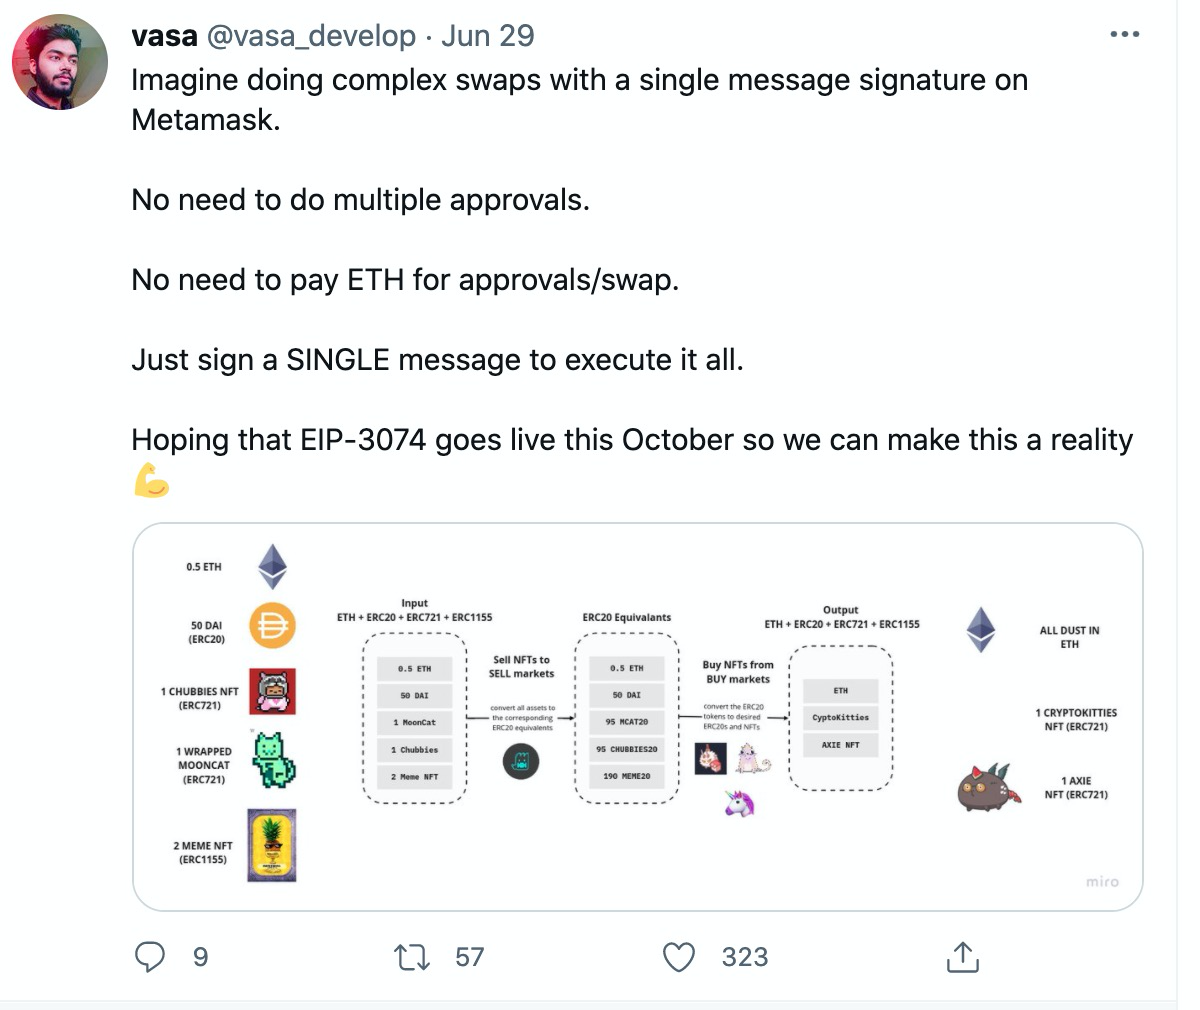Click the Ethereum logo beside 0.5 ETH
The image size is (1200, 1010).
click(272, 566)
